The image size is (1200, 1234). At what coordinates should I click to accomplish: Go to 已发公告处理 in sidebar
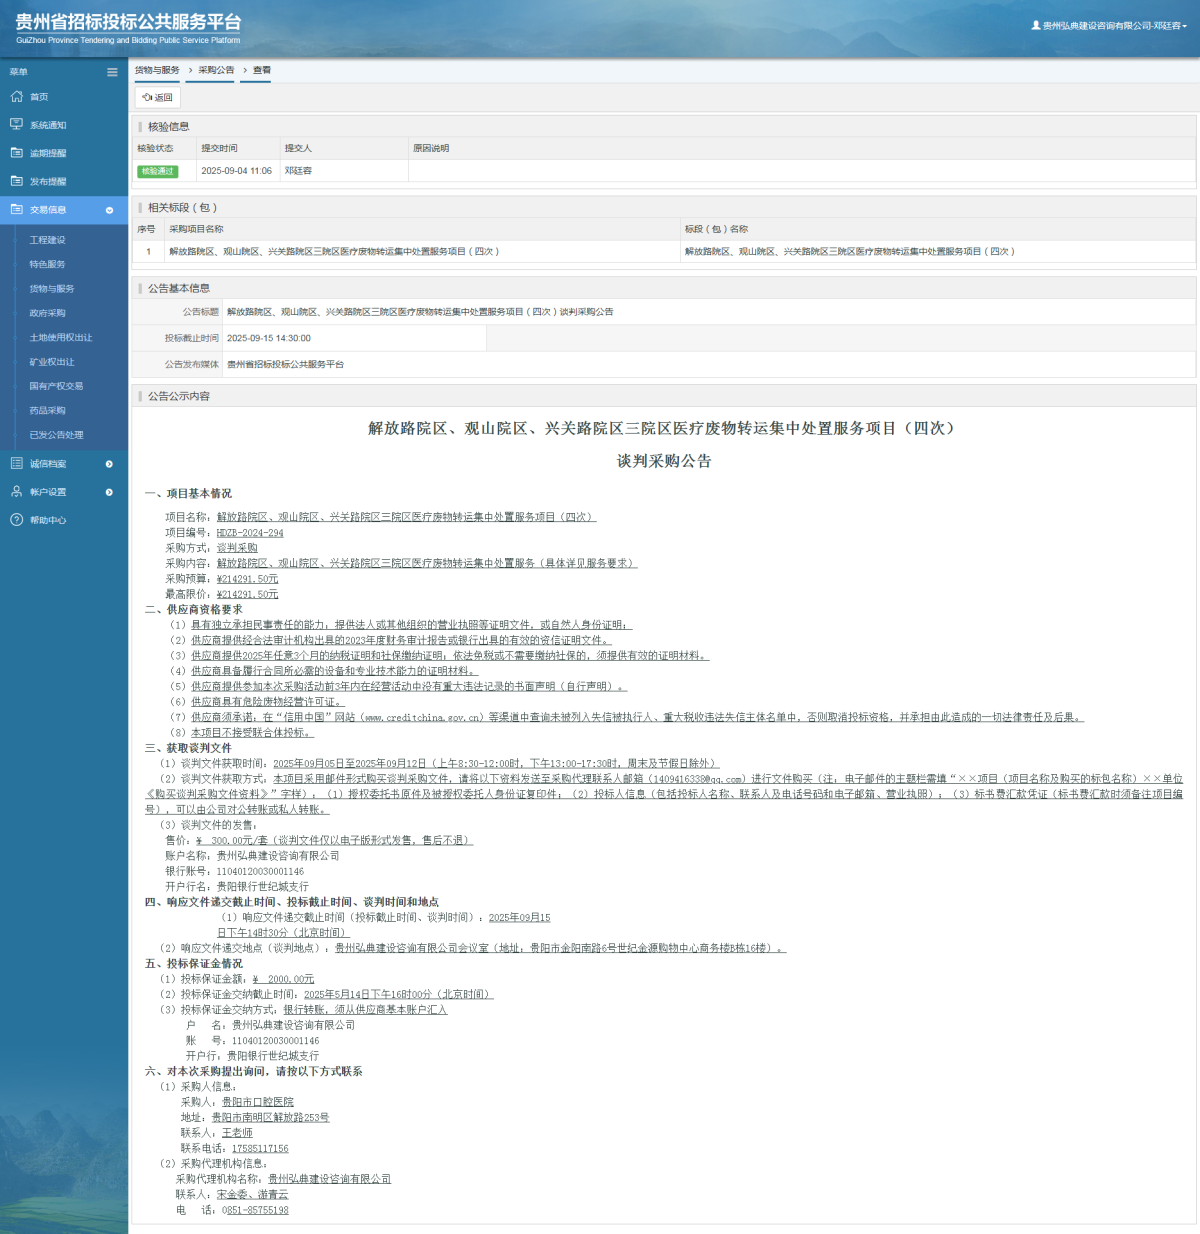click(x=56, y=435)
